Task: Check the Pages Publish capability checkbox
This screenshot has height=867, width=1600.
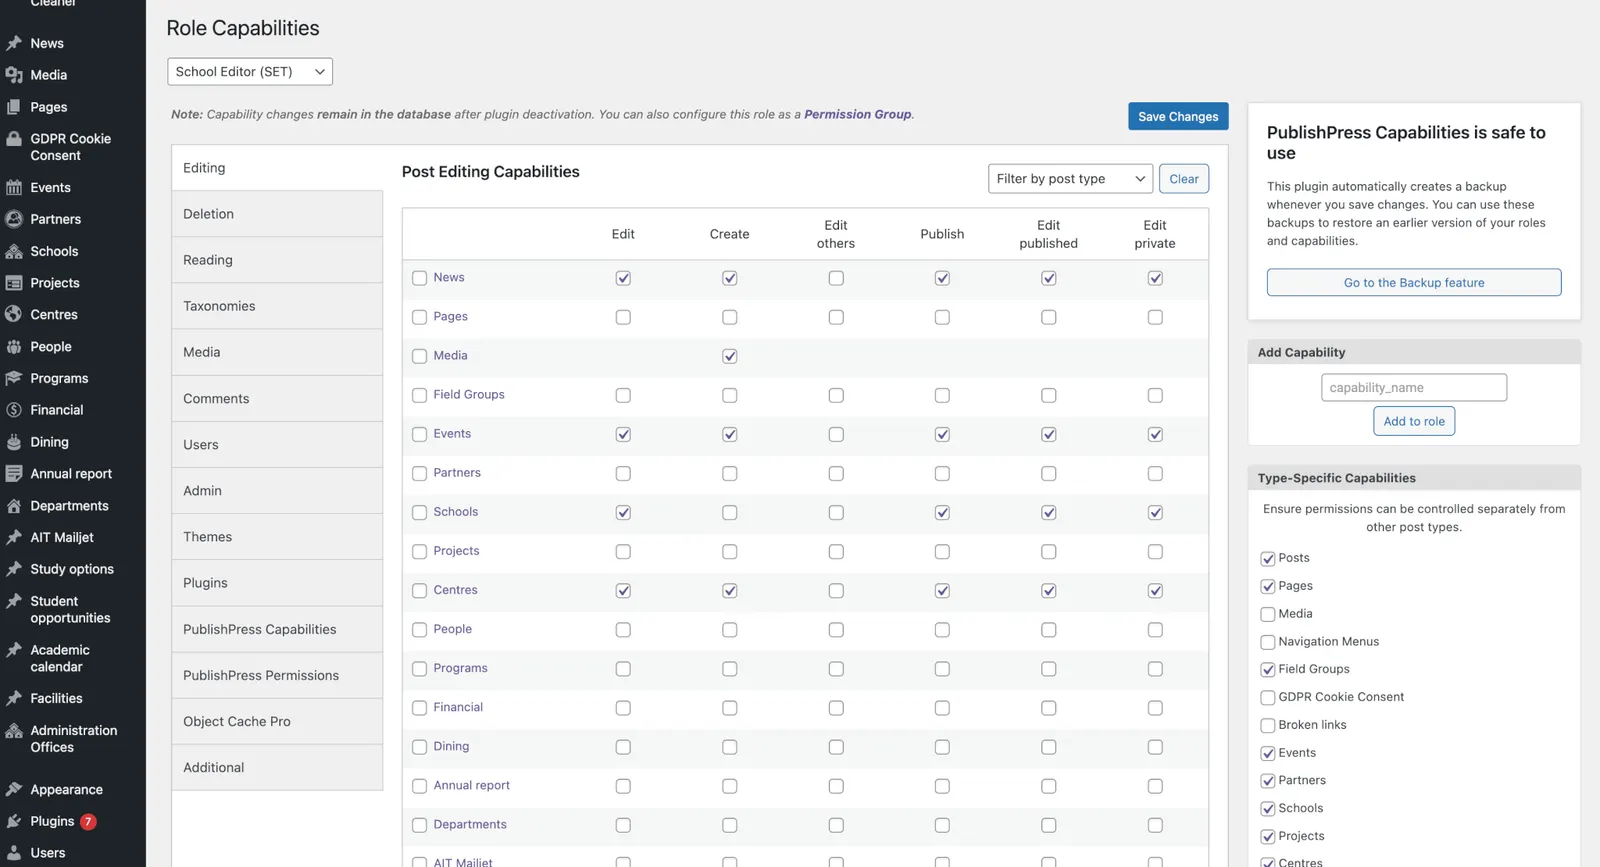Action: [x=942, y=317]
